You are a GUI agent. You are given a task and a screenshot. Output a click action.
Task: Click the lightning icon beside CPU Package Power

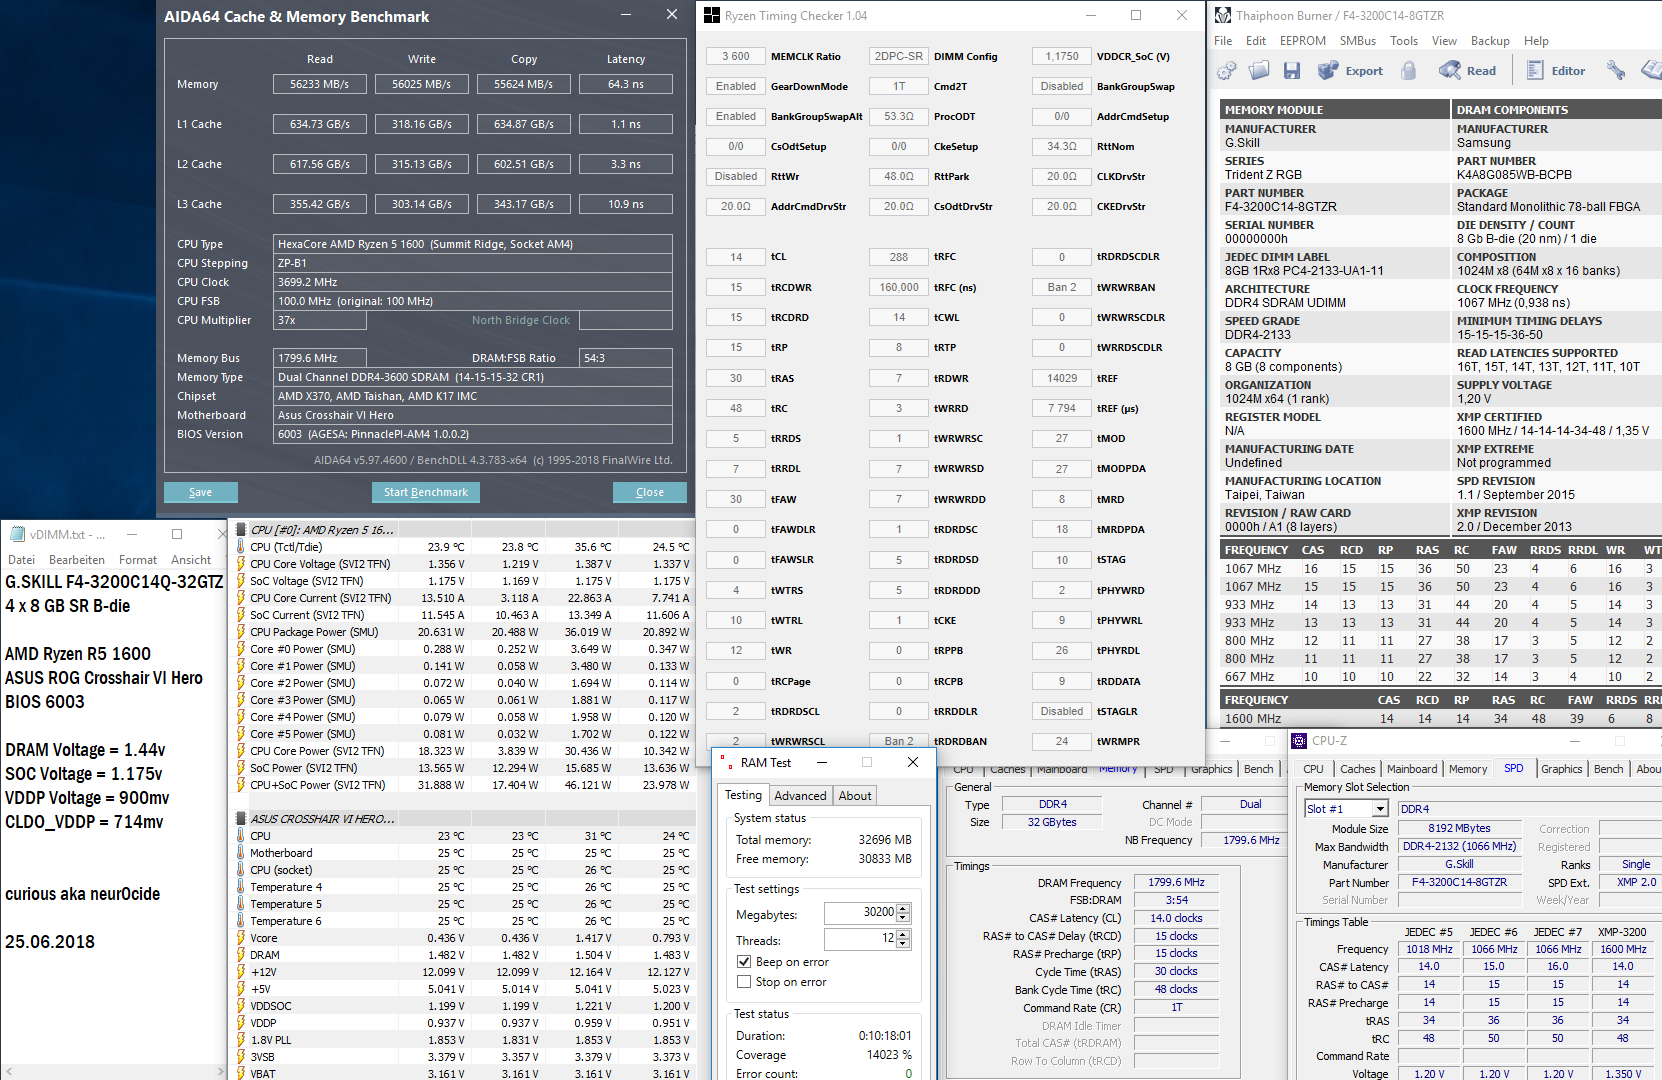(x=241, y=632)
